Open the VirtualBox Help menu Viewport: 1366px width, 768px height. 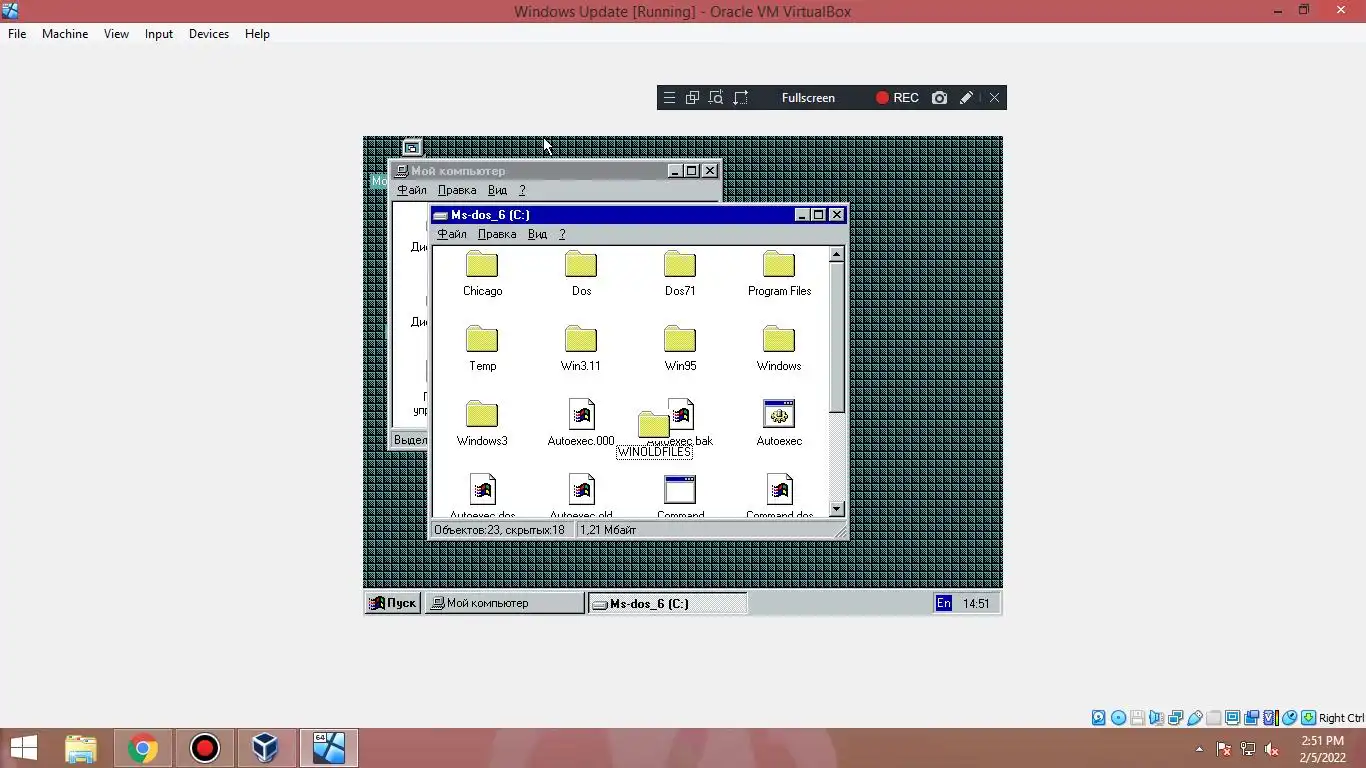tap(257, 34)
